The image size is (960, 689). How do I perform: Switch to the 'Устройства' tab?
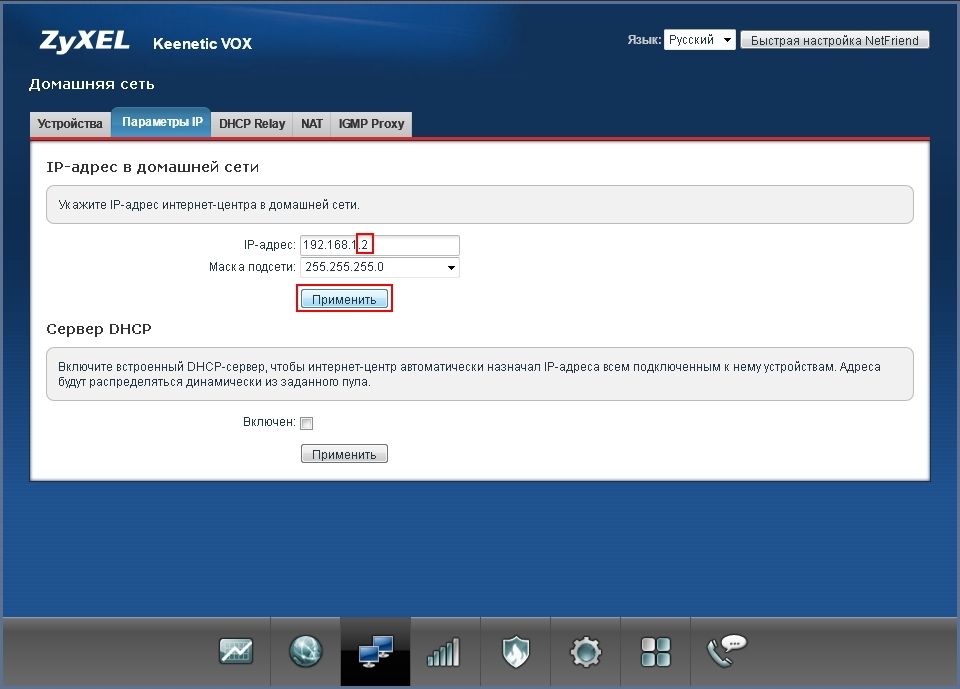pos(70,124)
